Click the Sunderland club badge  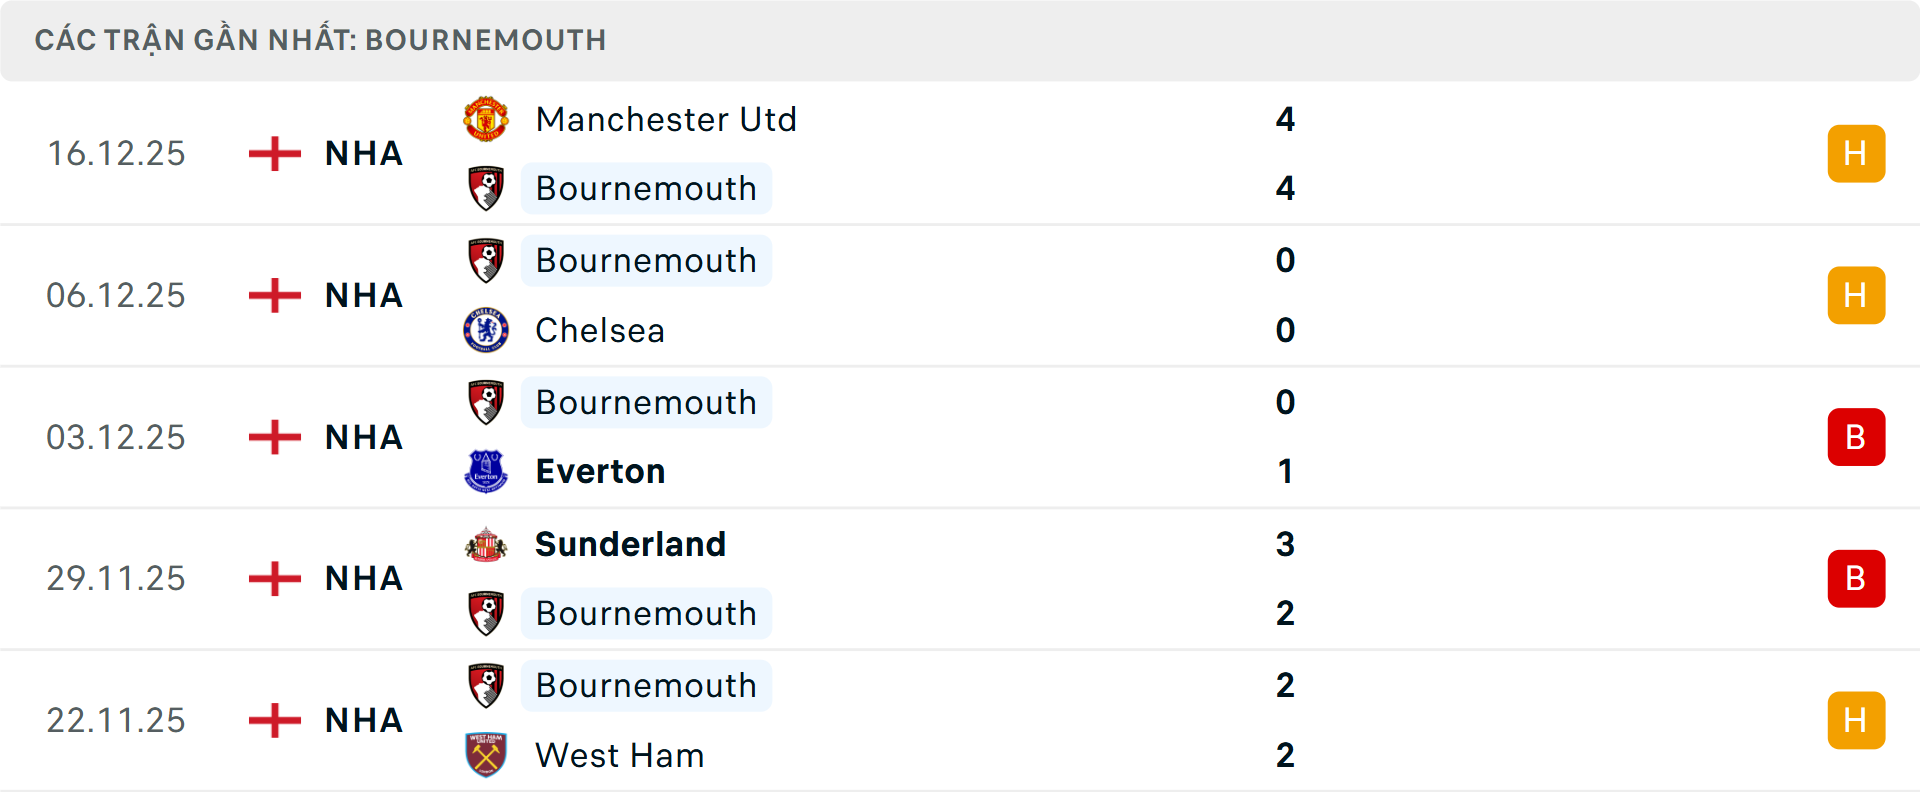[486, 544]
